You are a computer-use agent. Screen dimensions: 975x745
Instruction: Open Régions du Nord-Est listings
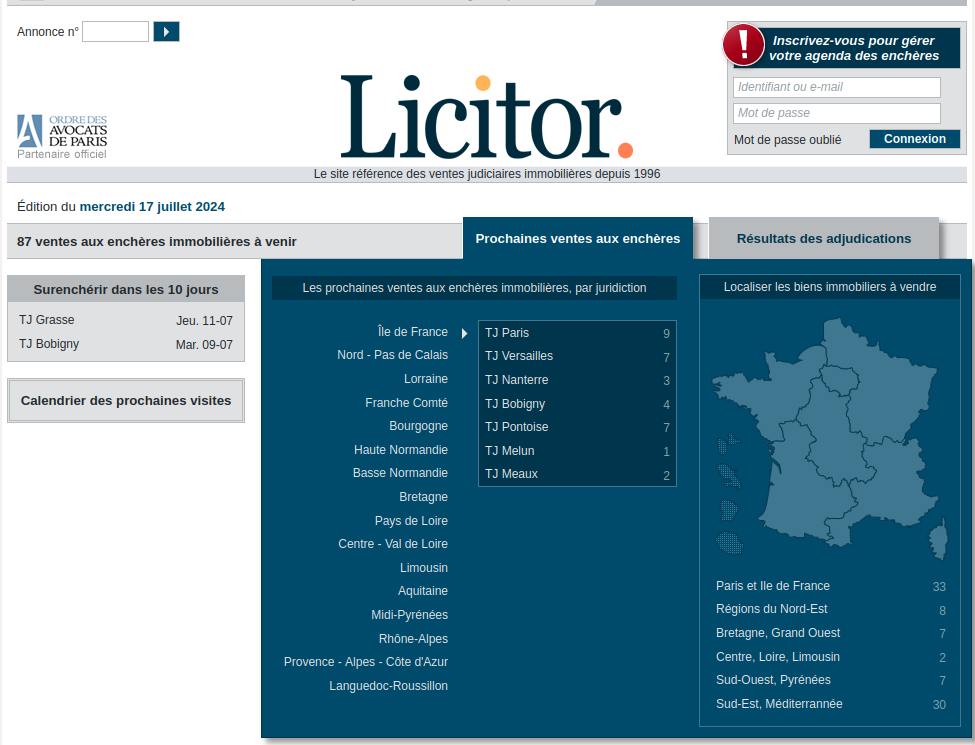click(831, 609)
